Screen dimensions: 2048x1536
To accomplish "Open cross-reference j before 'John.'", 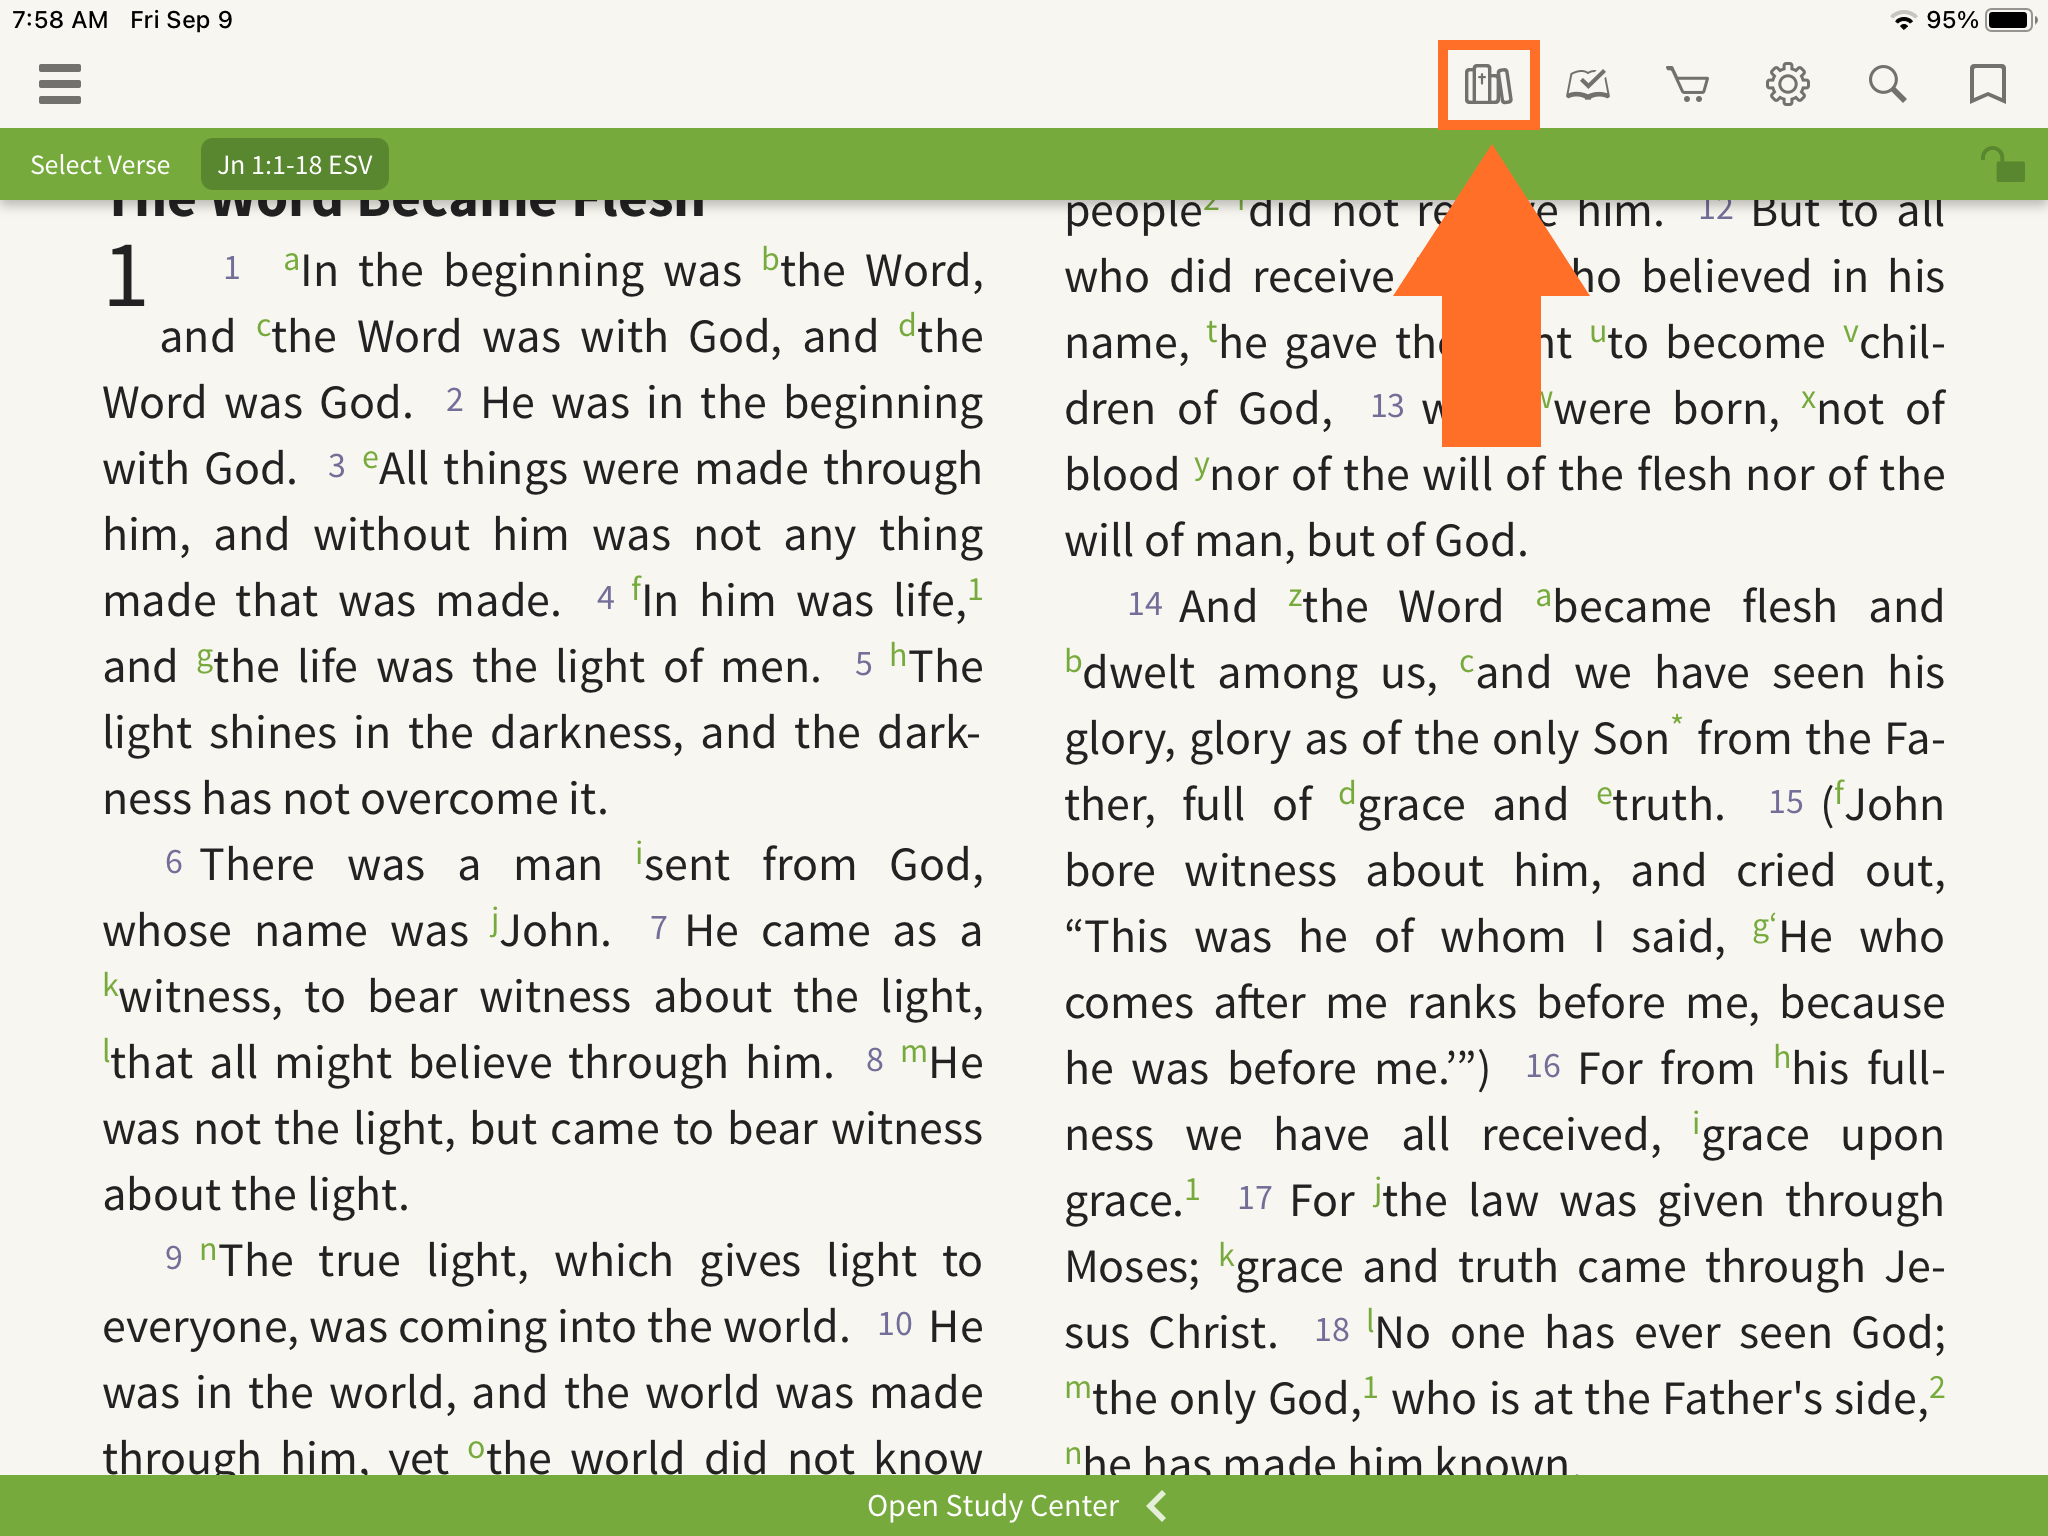I will 494,921.
